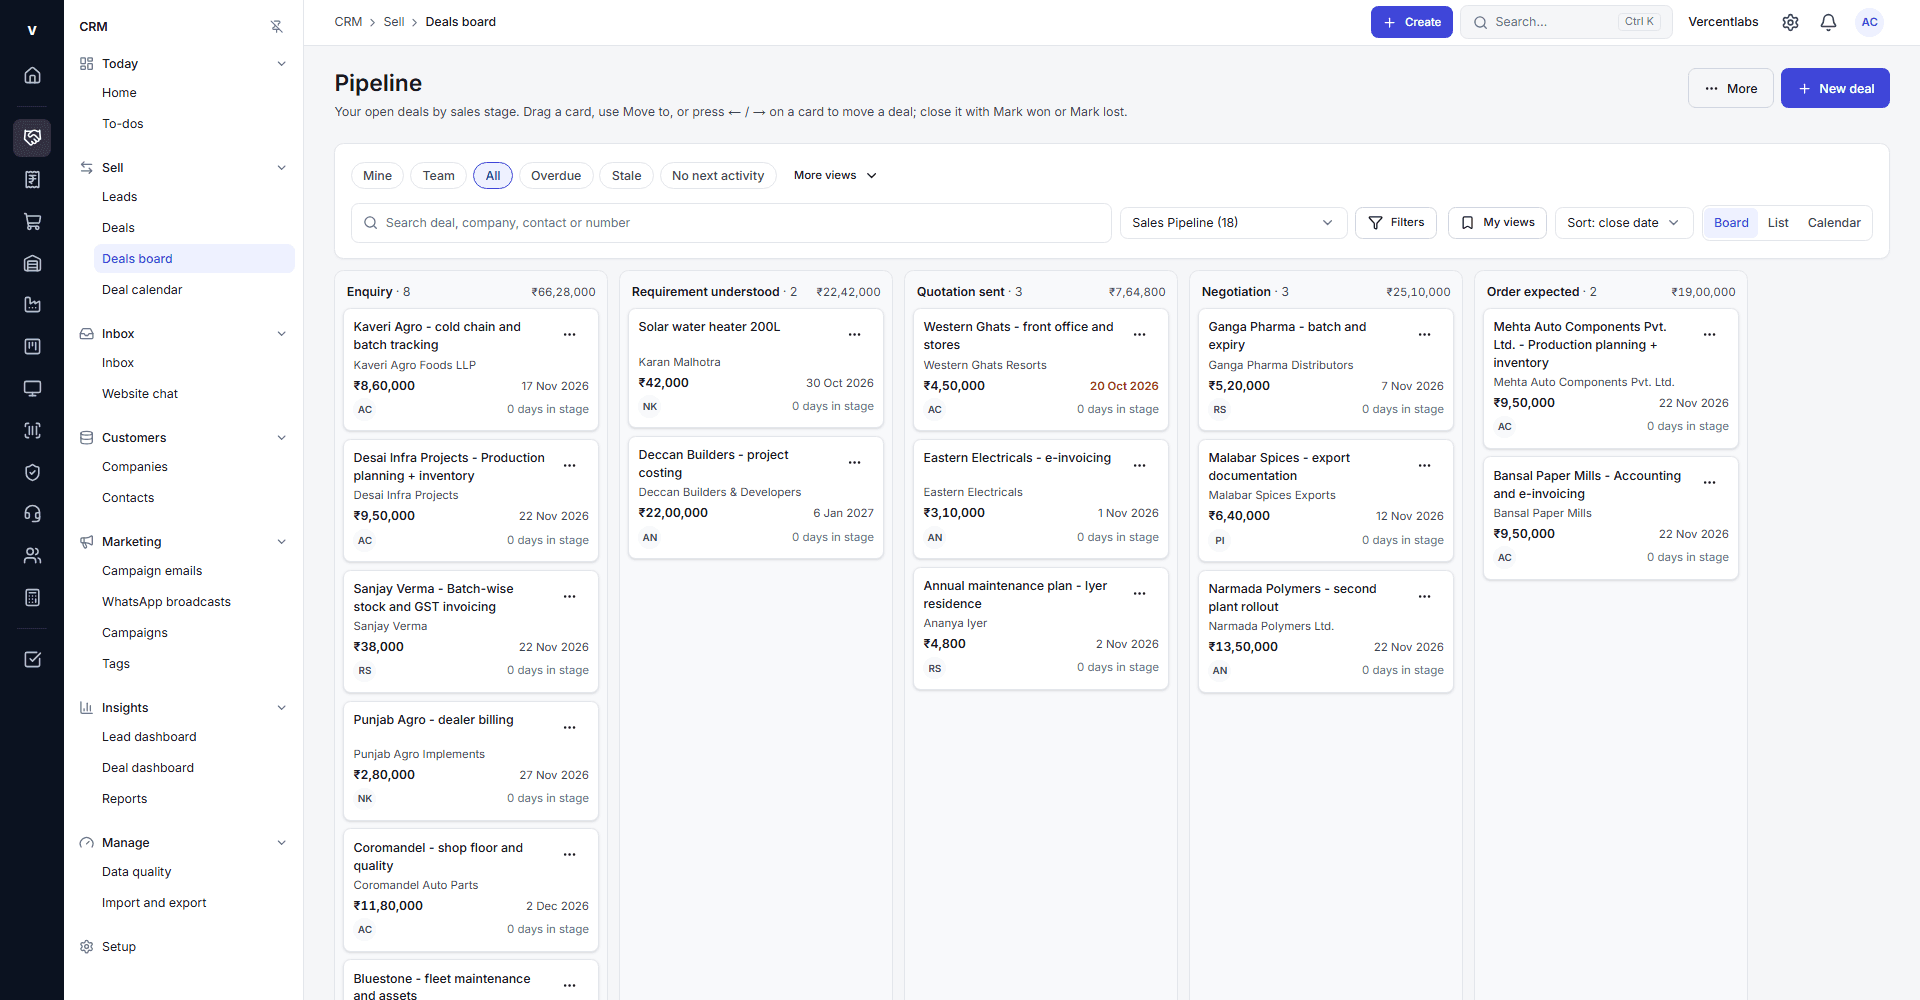1920x1000 pixels.
Task: Open the receipt invoicing icon in rail
Action: point(32,180)
